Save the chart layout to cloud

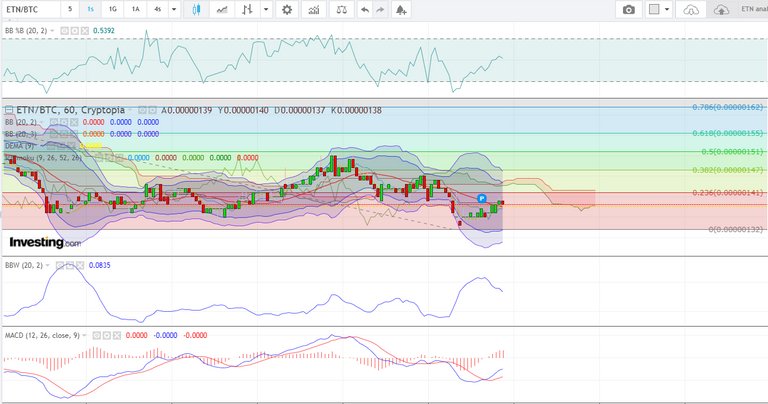(x=721, y=9)
